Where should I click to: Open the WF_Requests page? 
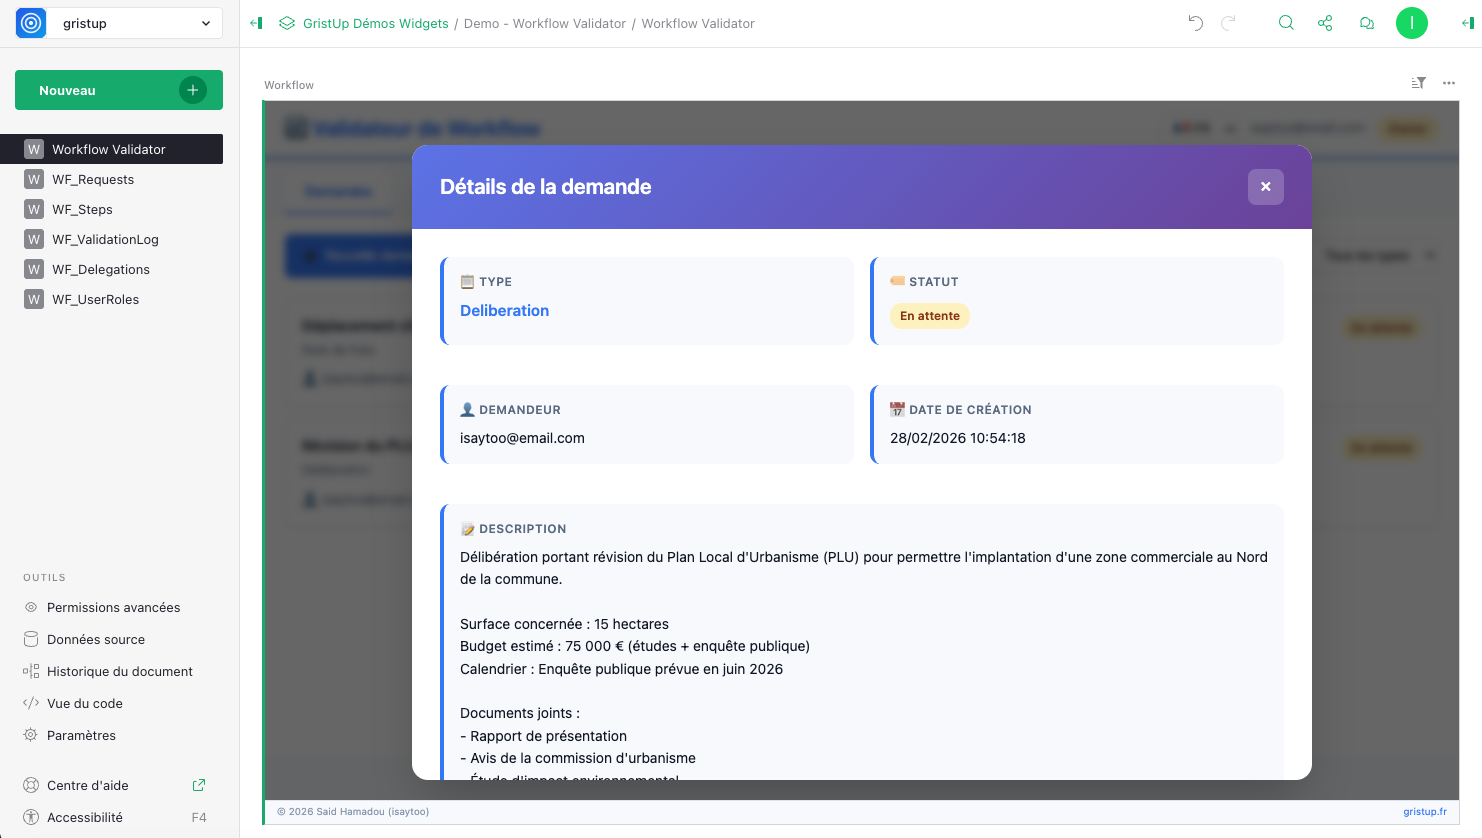(93, 179)
